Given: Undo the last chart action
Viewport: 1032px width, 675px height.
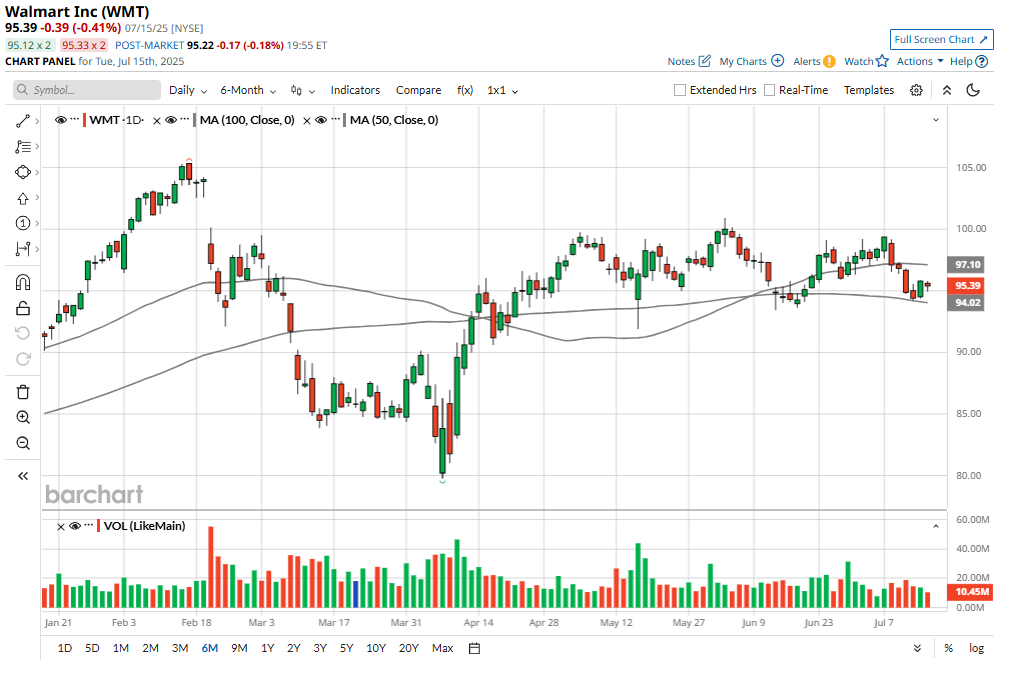Looking at the screenshot, I should pyautogui.click(x=23, y=333).
